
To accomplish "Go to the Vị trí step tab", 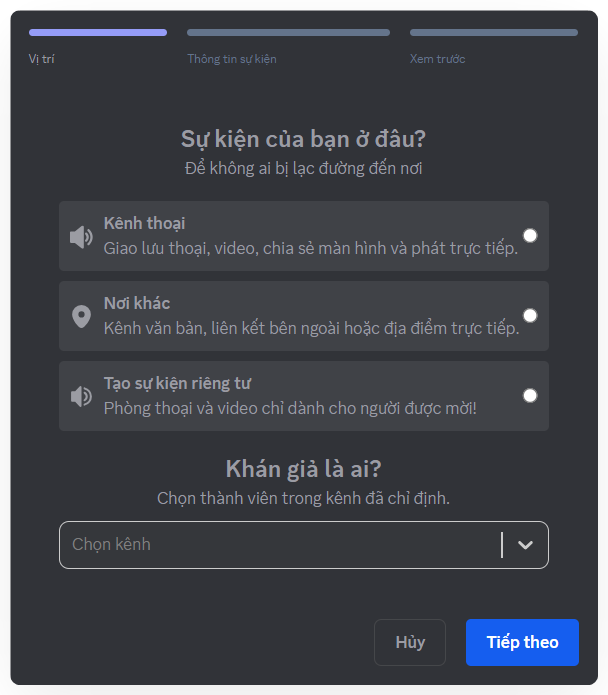I will 42,59.
